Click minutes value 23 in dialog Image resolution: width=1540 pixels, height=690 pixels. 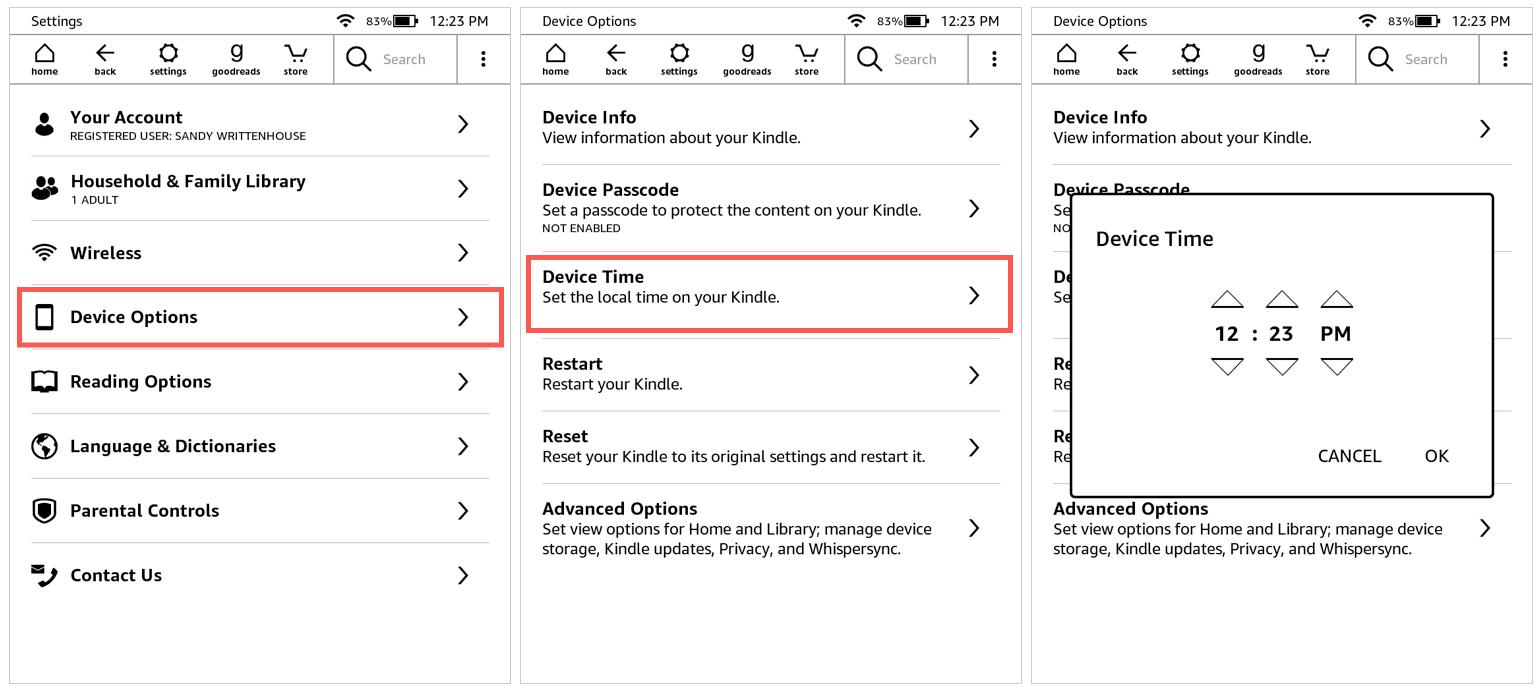(1282, 334)
